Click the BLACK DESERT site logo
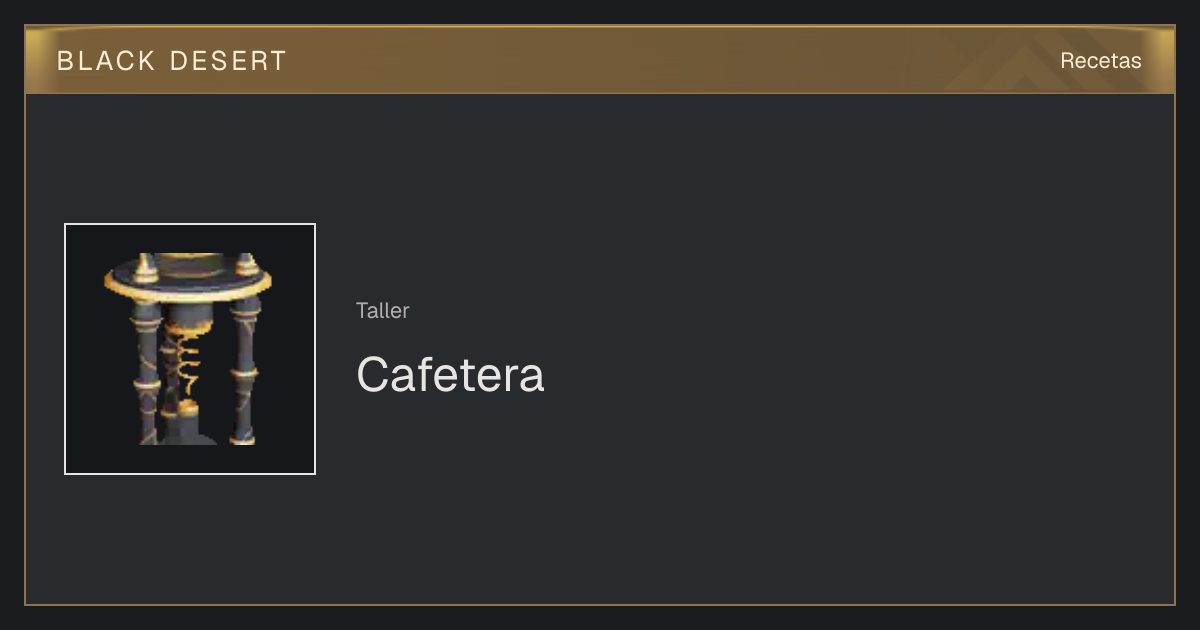Screen dimensions: 1200x630 [172, 61]
